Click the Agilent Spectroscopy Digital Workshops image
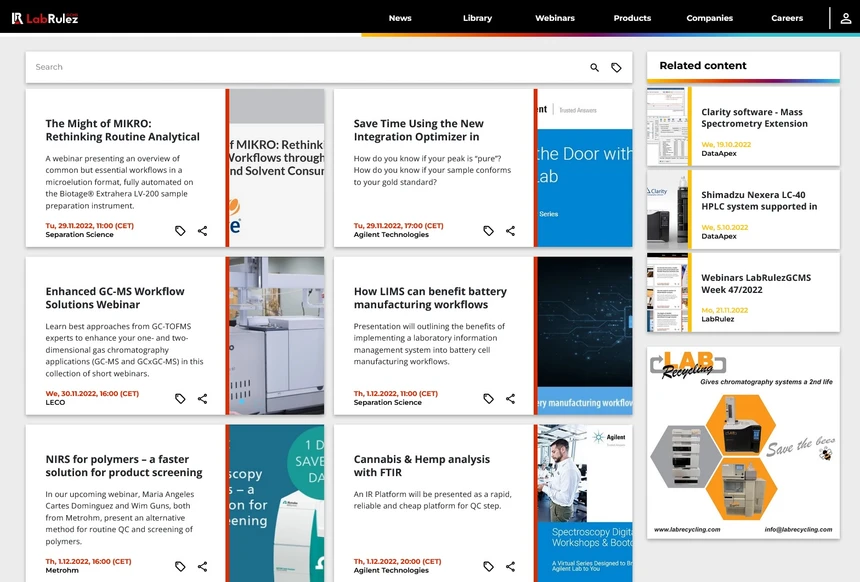The height and width of the screenshot is (582, 860). point(585,503)
